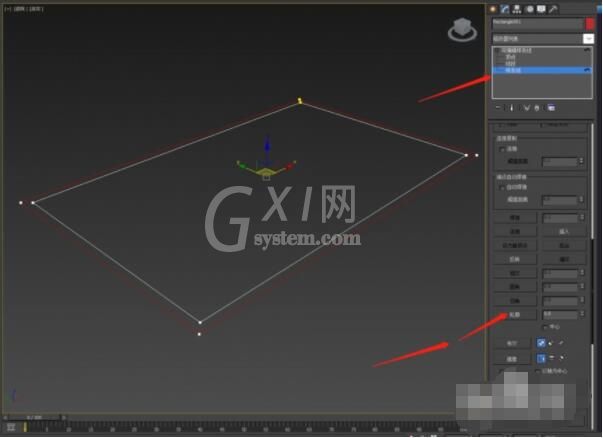Collapse the Editable Spline stack entry
The height and width of the screenshot is (438, 603).
(x=497, y=50)
